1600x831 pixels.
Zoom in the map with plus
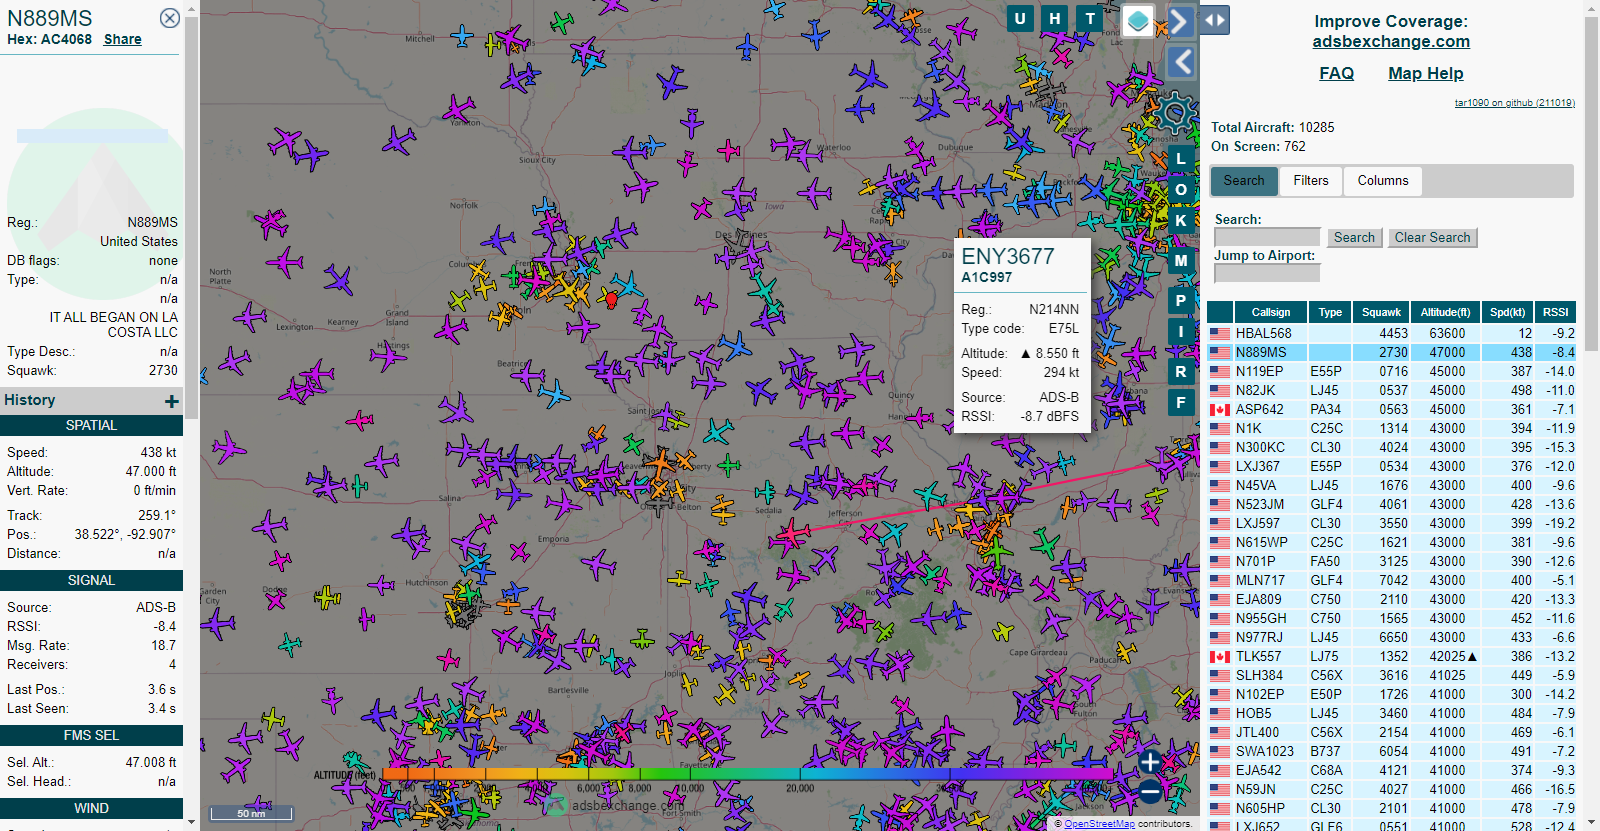point(1150,762)
